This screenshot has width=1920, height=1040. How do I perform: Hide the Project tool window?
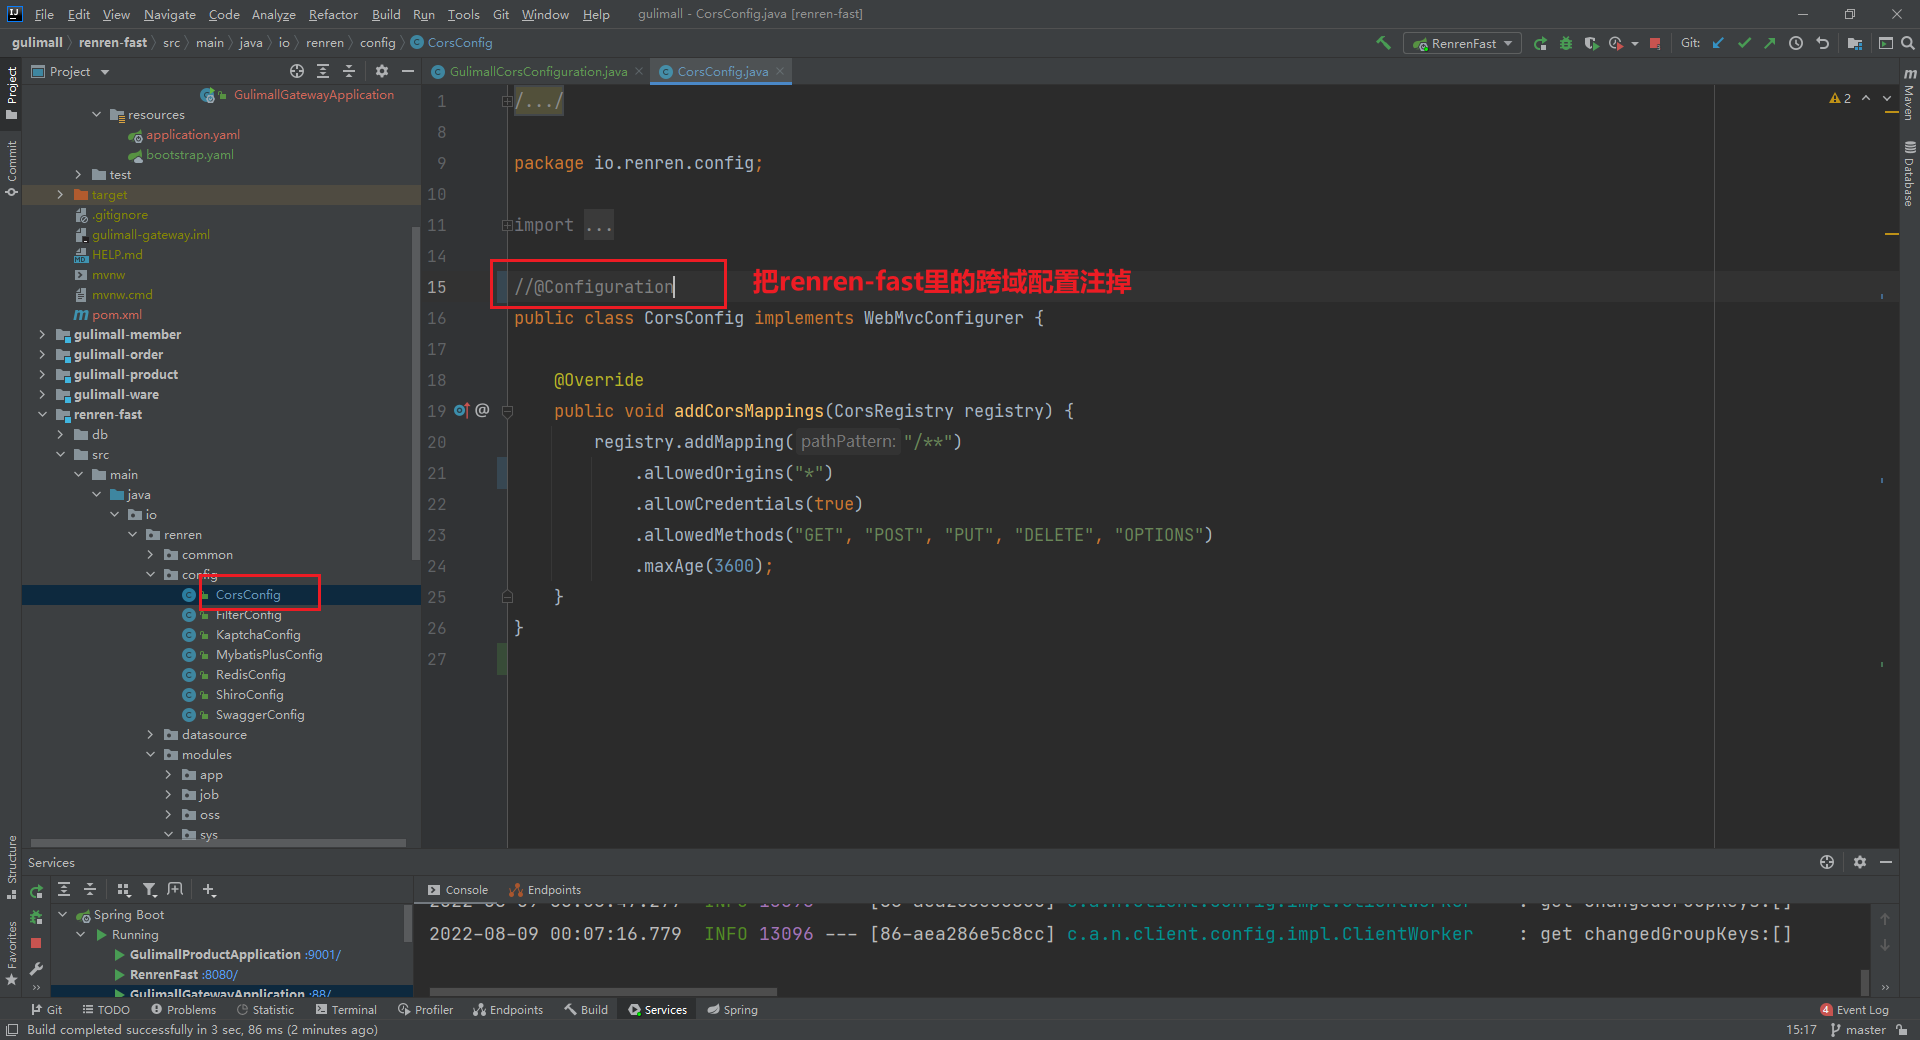[407, 71]
